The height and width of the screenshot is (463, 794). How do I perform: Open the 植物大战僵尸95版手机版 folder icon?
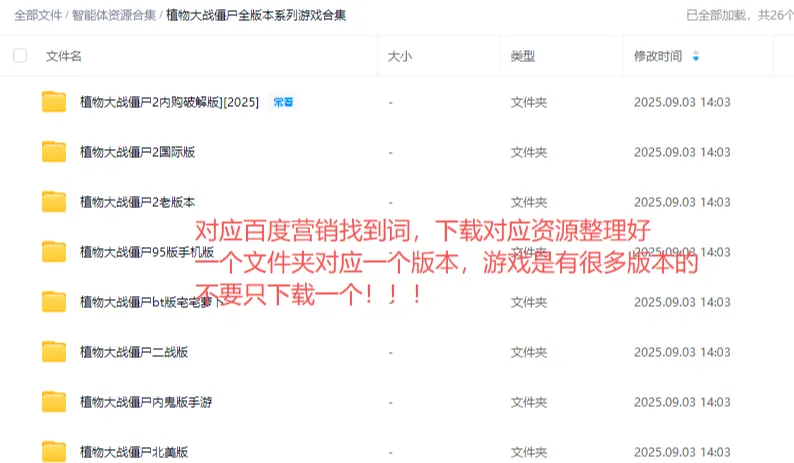54,252
